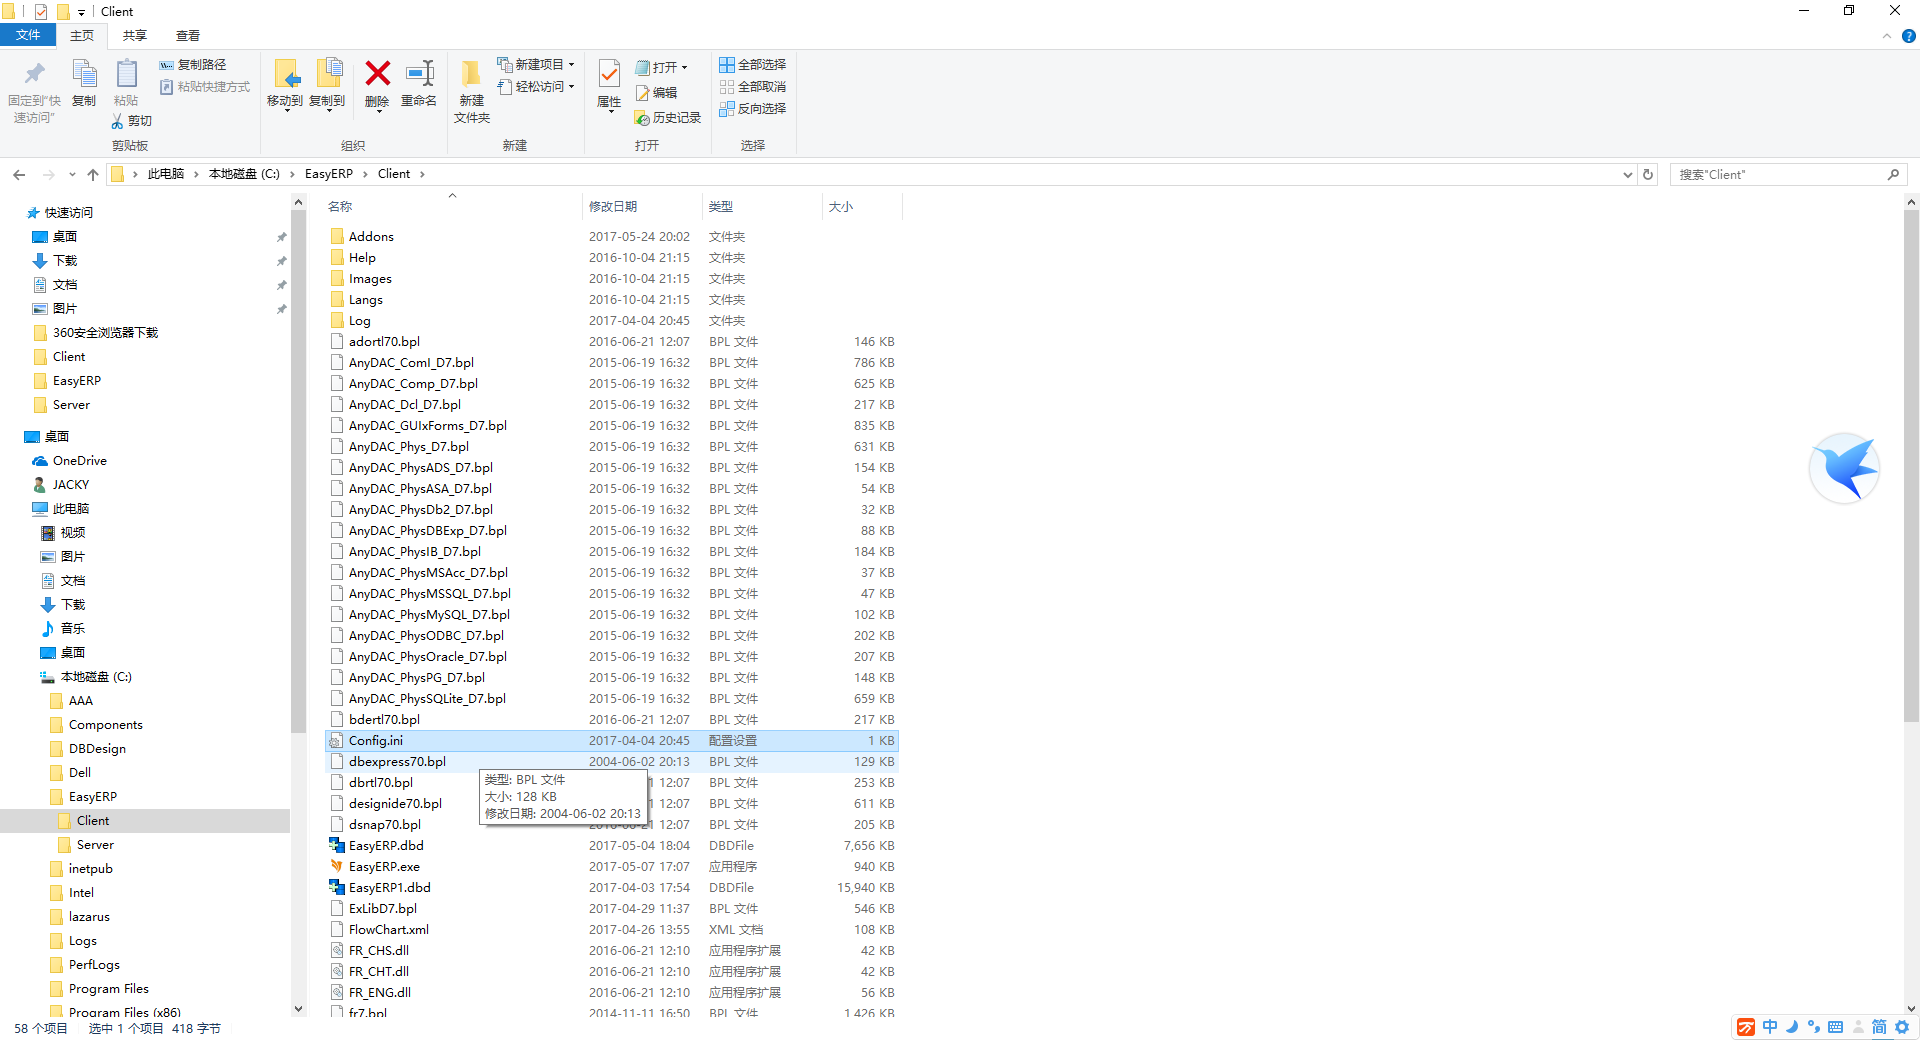The image size is (1920, 1040).
Task: Open Properties via the checkmark icon
Action: [609, 75]
